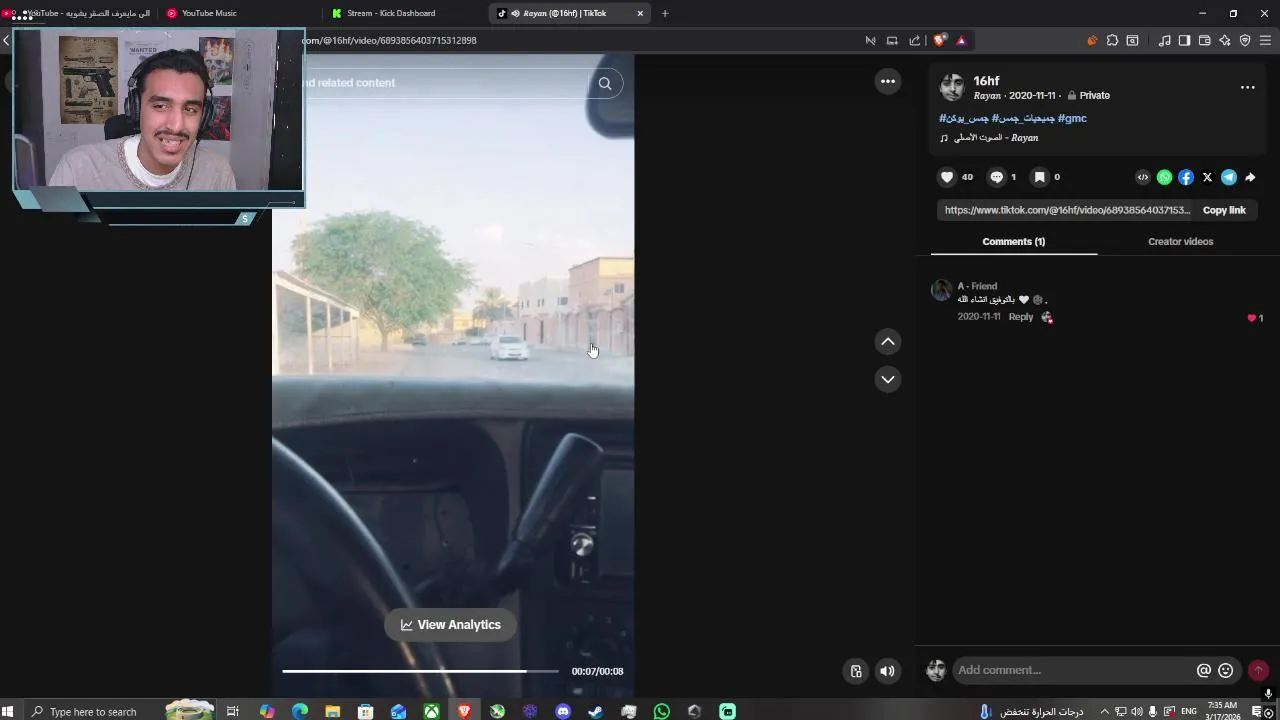
Task: Open post options three-dot menu beside 16hf
Action: click(1248, 87)
